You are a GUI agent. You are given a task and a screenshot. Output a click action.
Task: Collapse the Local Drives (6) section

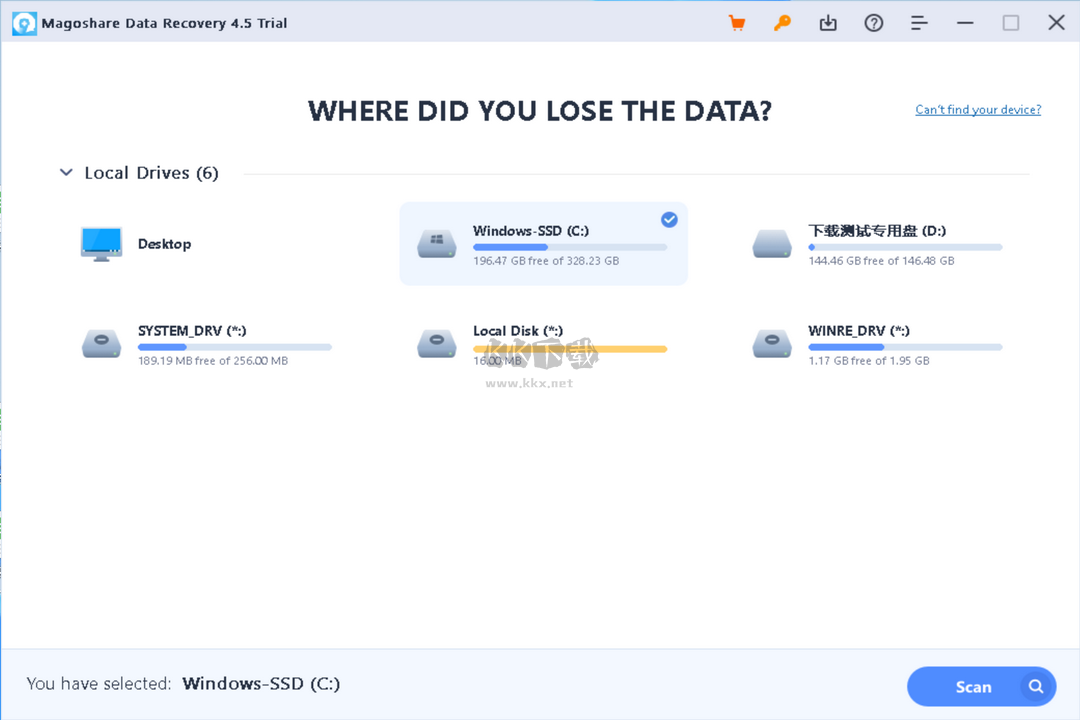(x=66, y=172)
